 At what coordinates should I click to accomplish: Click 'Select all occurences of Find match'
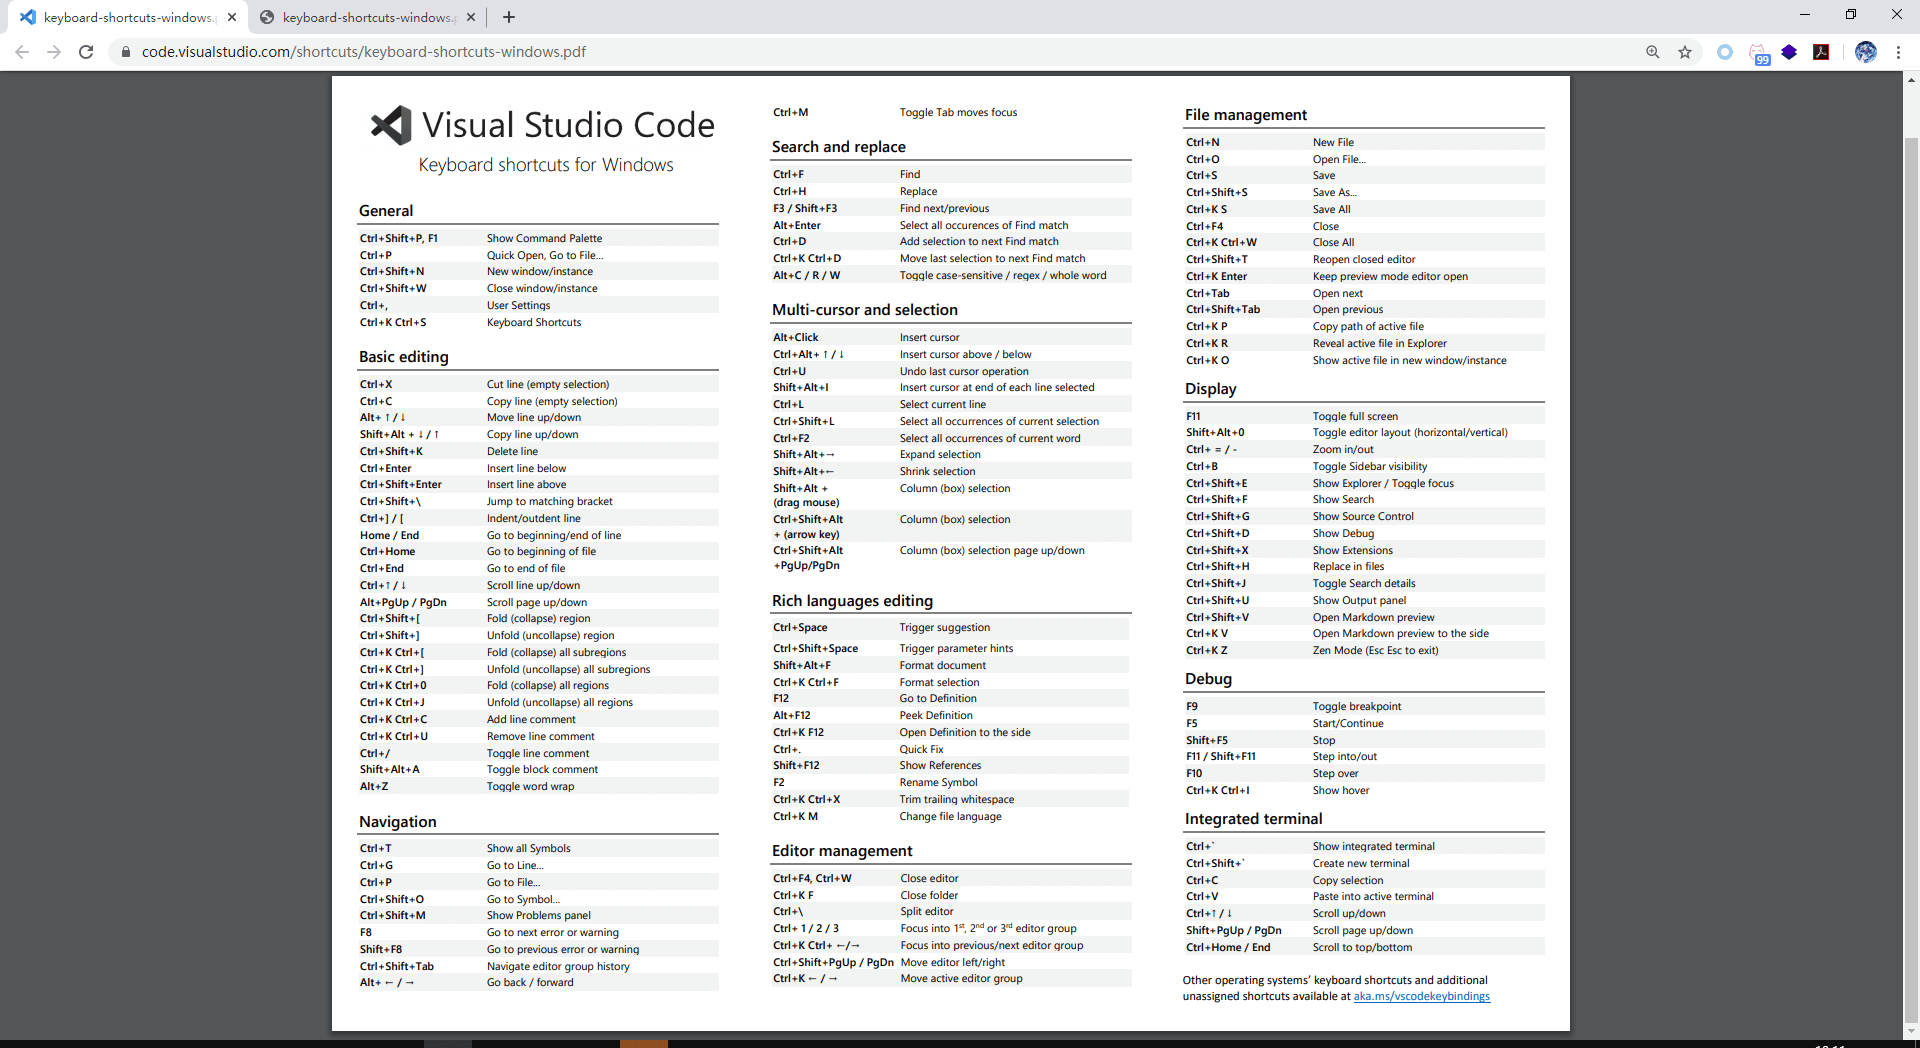click(984, 225)
